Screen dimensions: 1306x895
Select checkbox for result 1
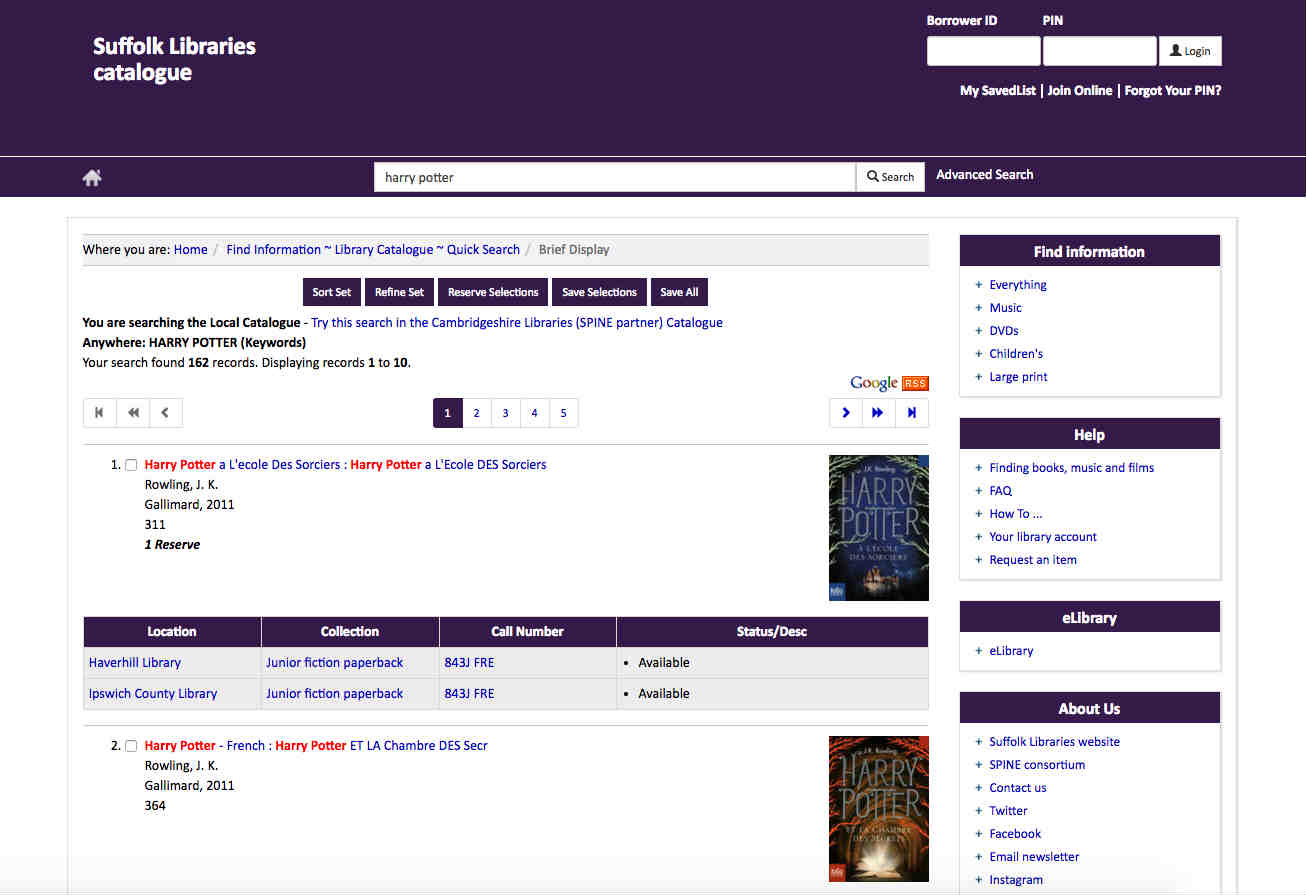131,465
